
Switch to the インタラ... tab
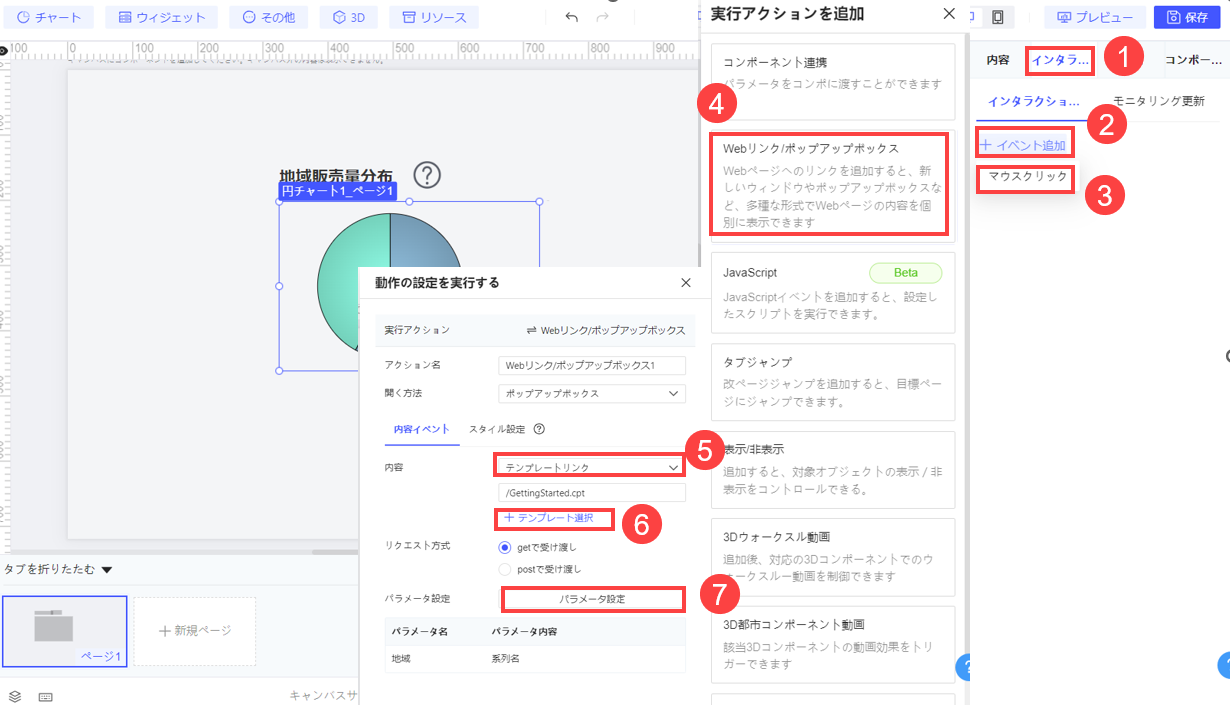coord(1059,60)
